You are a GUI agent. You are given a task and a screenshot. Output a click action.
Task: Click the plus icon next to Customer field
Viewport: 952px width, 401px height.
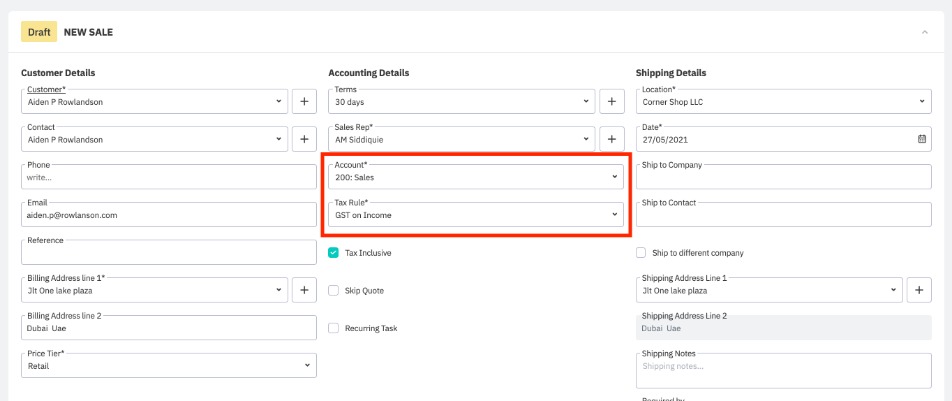tap(305, 101)
